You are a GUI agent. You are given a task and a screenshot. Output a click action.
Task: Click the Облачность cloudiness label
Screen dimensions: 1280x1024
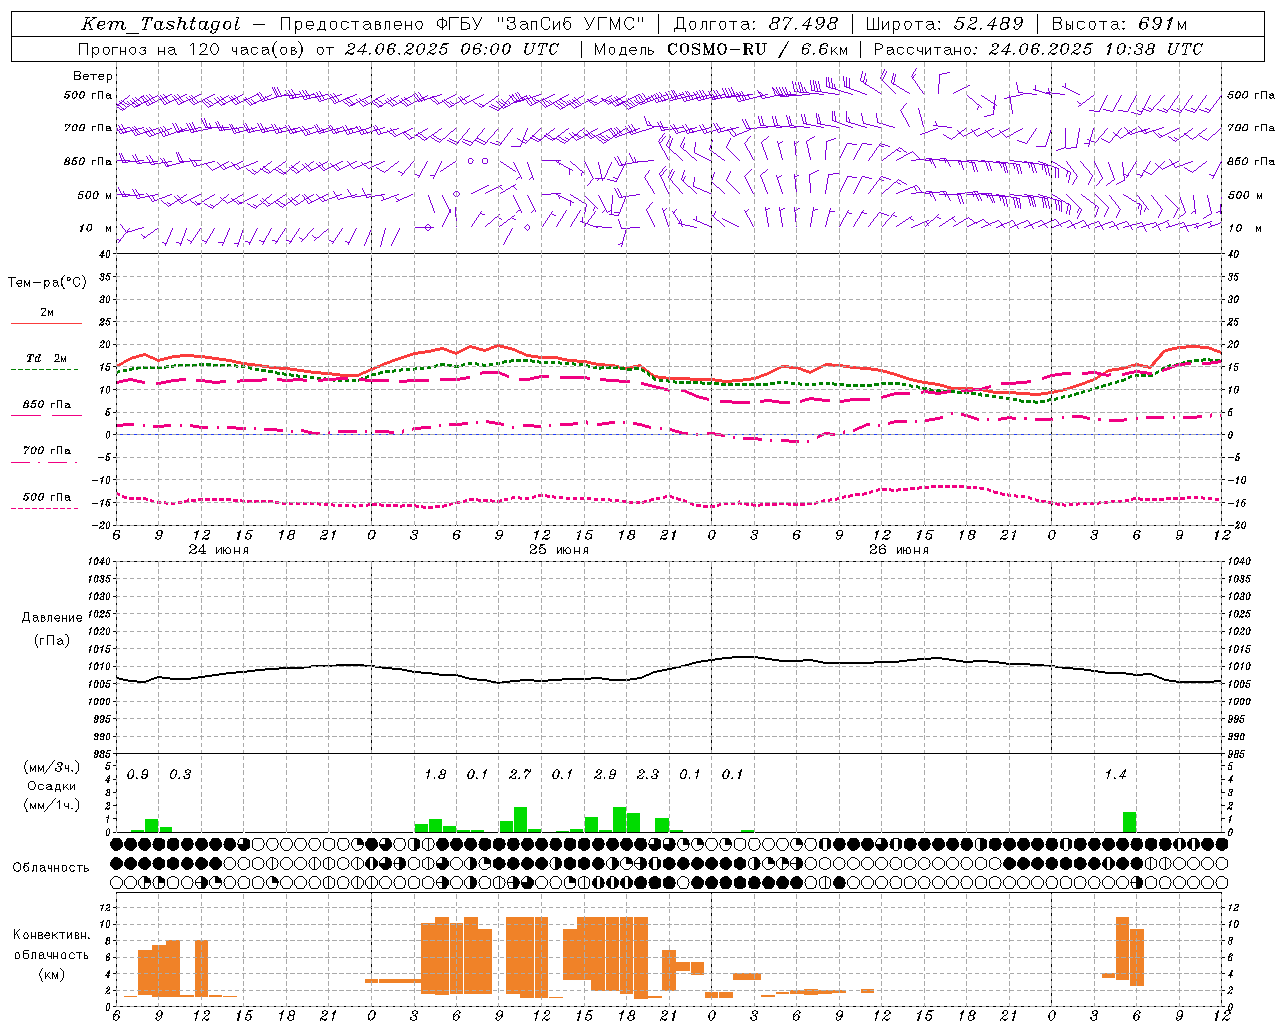click(51, 867)
